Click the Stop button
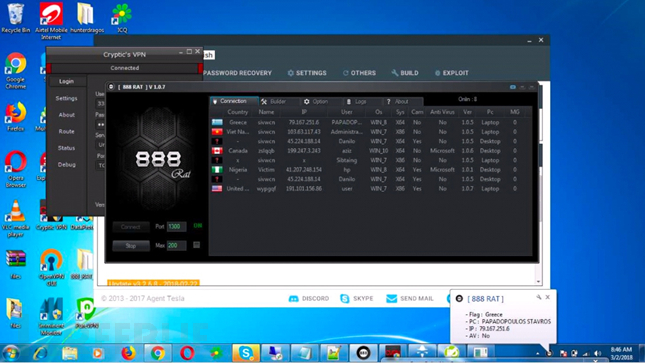 (131, 246)
